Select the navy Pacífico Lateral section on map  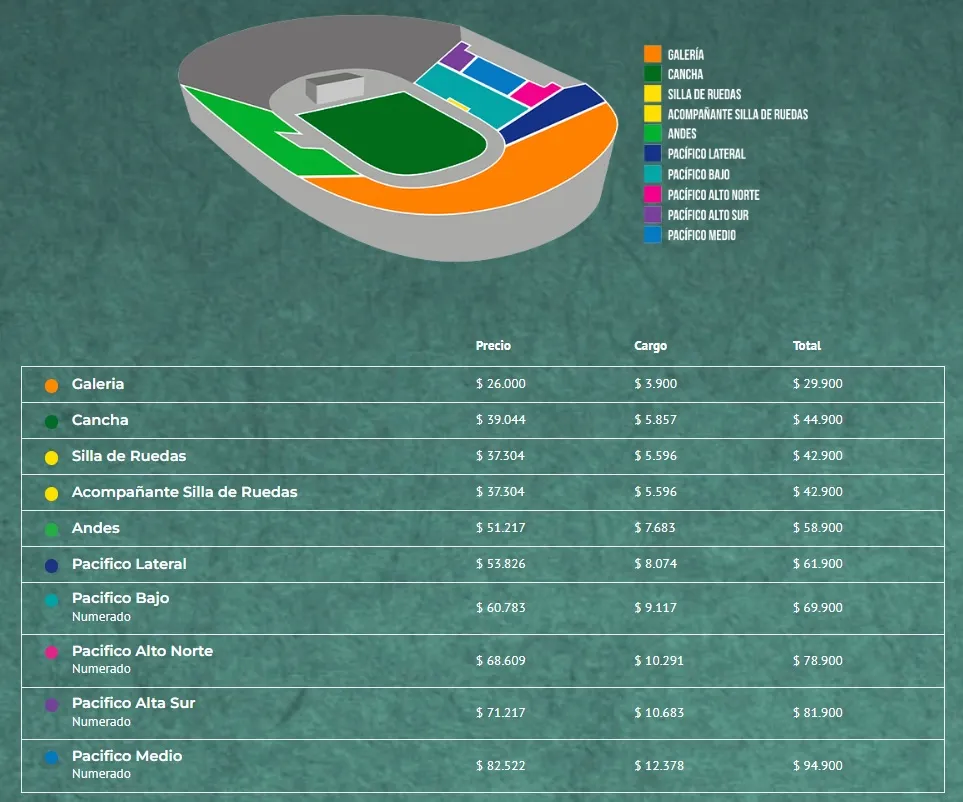click(550, 114)
